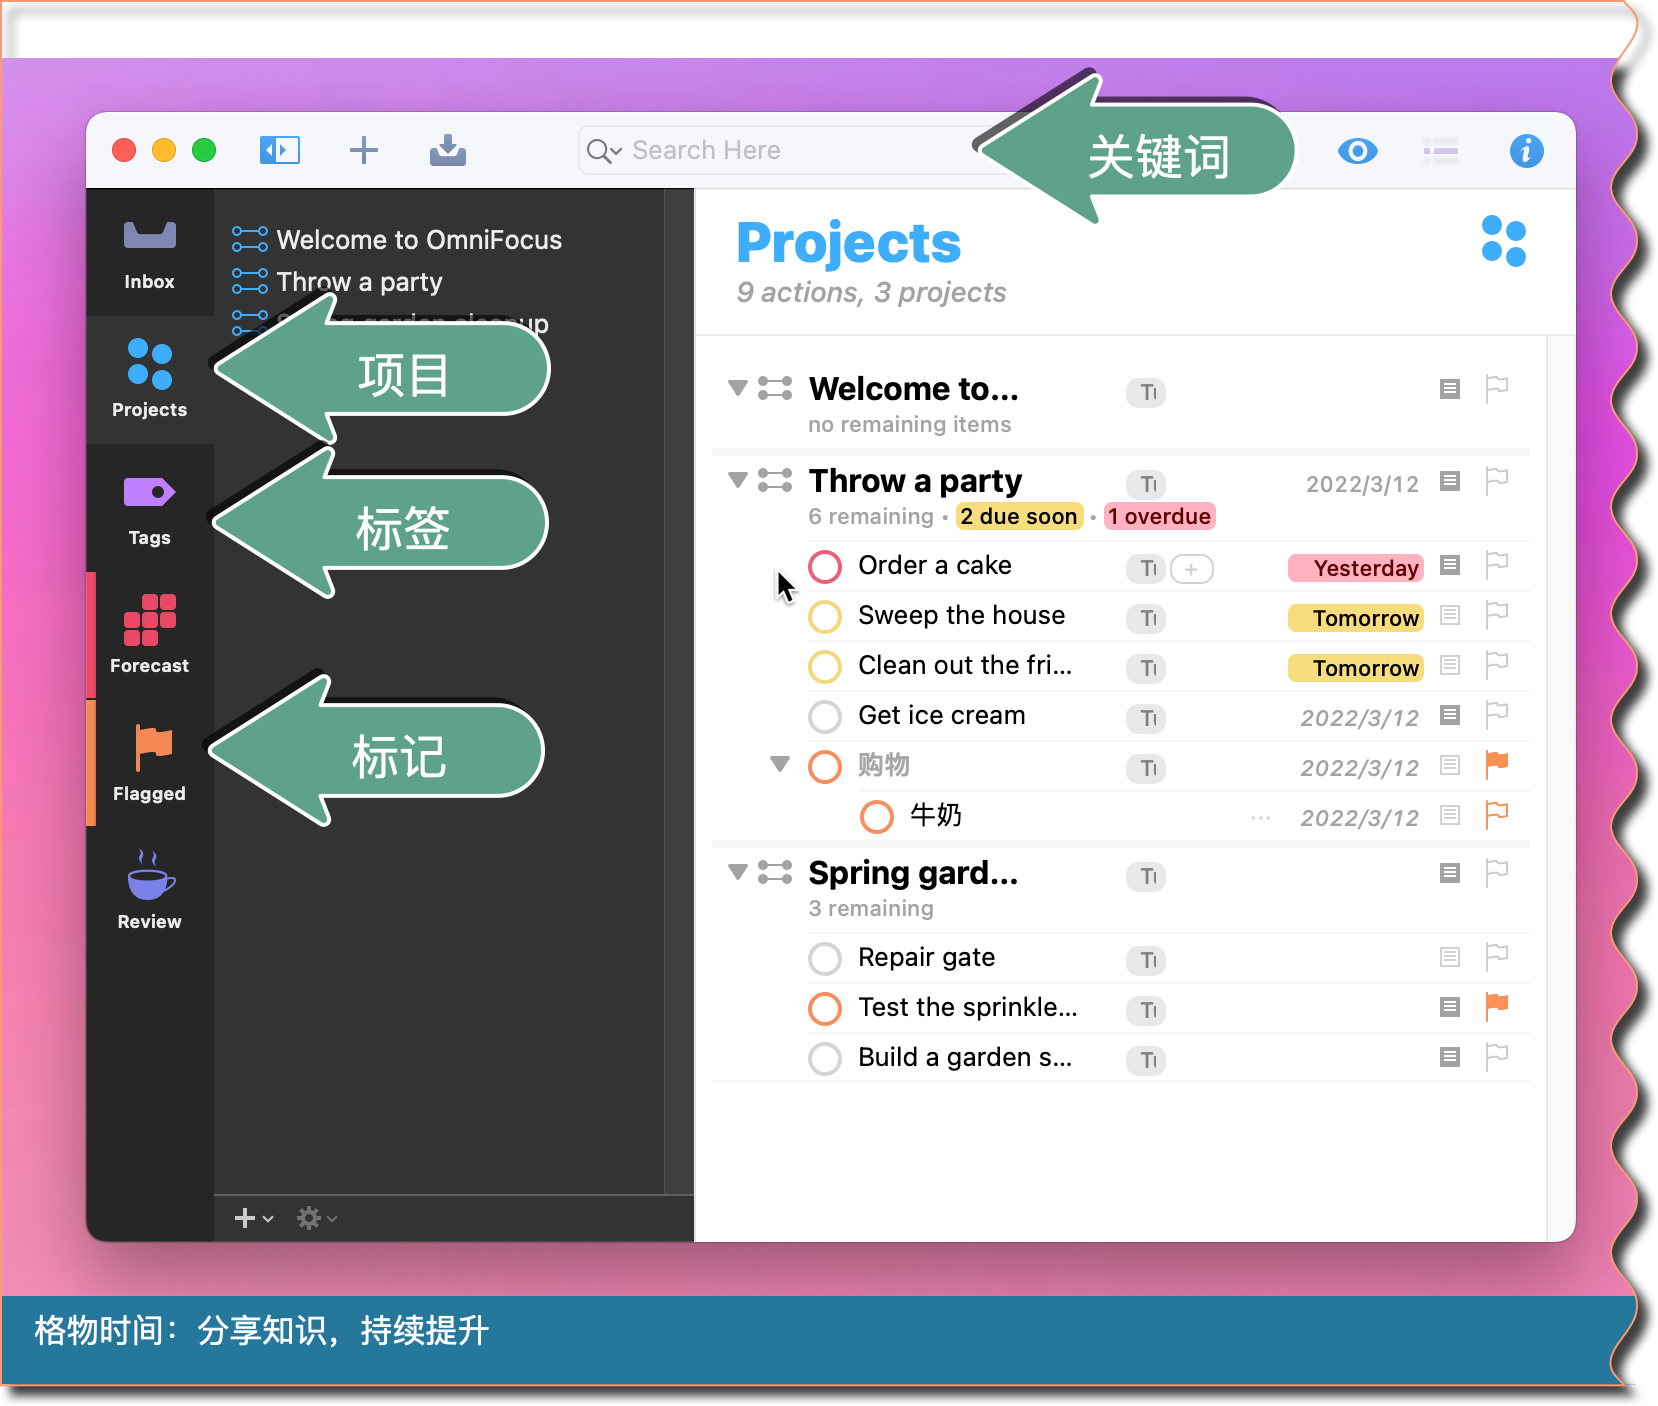Complete the Sweep the house task
Screen dimensions: 1658x1406
click(x=825, y=616)
